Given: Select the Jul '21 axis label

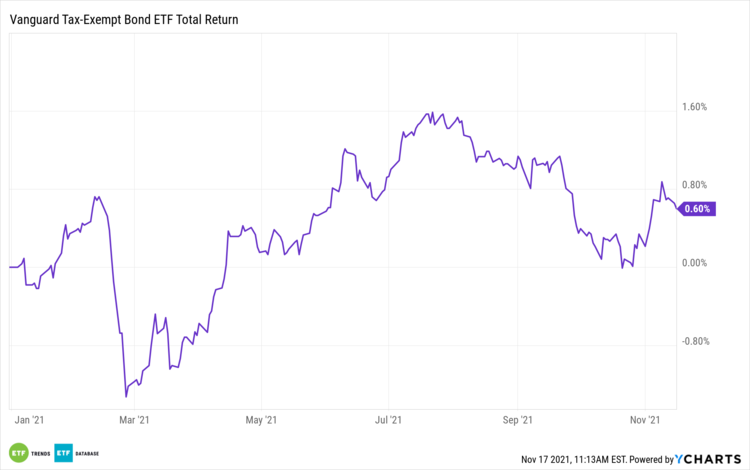Looking at the screenshot, I should click(x=388, y=422).
